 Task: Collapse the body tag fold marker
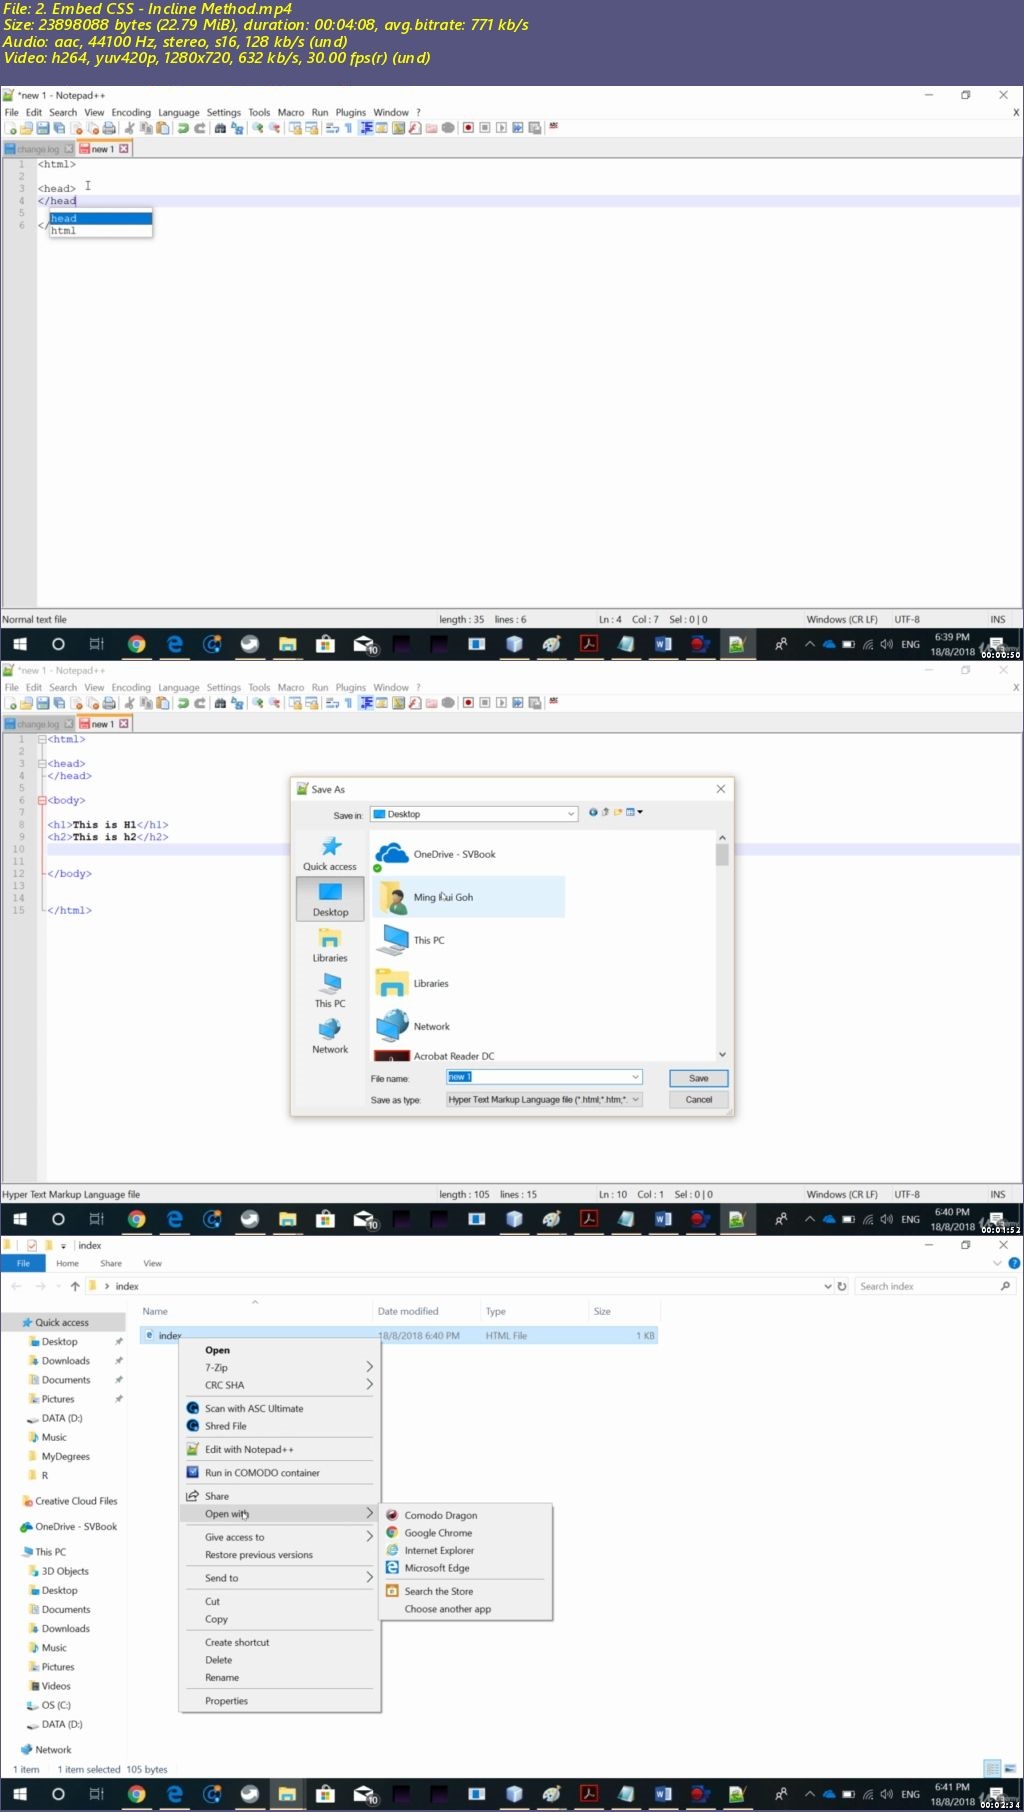pyautogui.click(x=42, y=800)
